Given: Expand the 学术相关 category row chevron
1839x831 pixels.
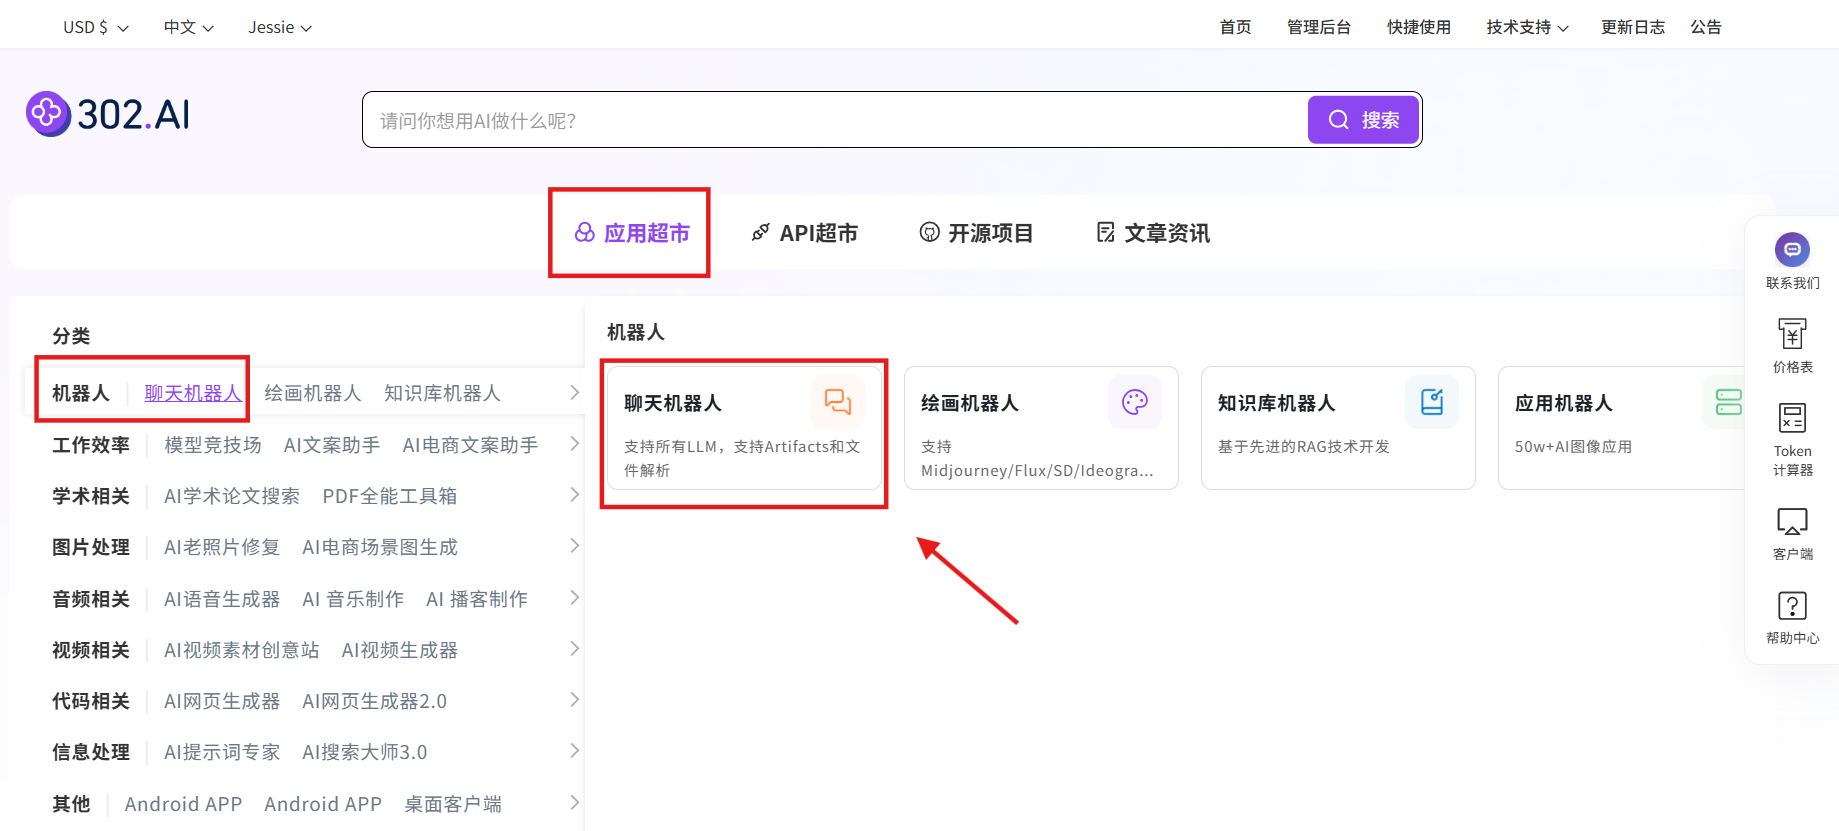Looking at the screenshot, I should coord(574,494).
